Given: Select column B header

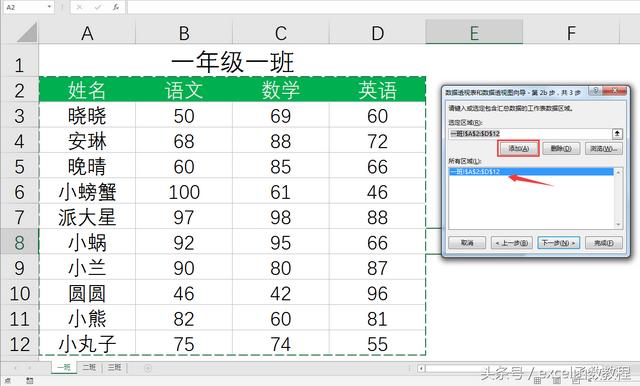Looking at the screenshot, I should coord(184,33).
